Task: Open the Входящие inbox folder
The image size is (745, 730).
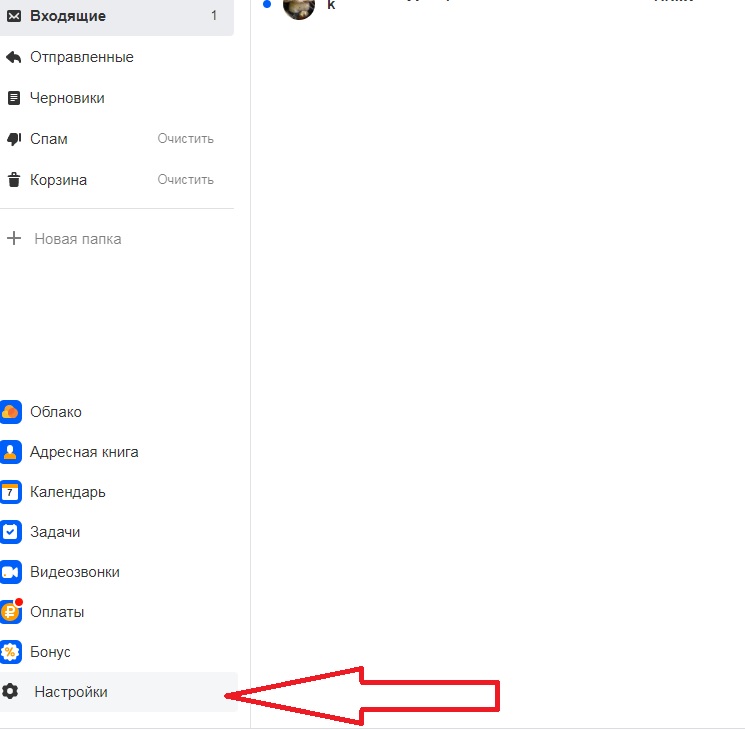Action: 116,17
